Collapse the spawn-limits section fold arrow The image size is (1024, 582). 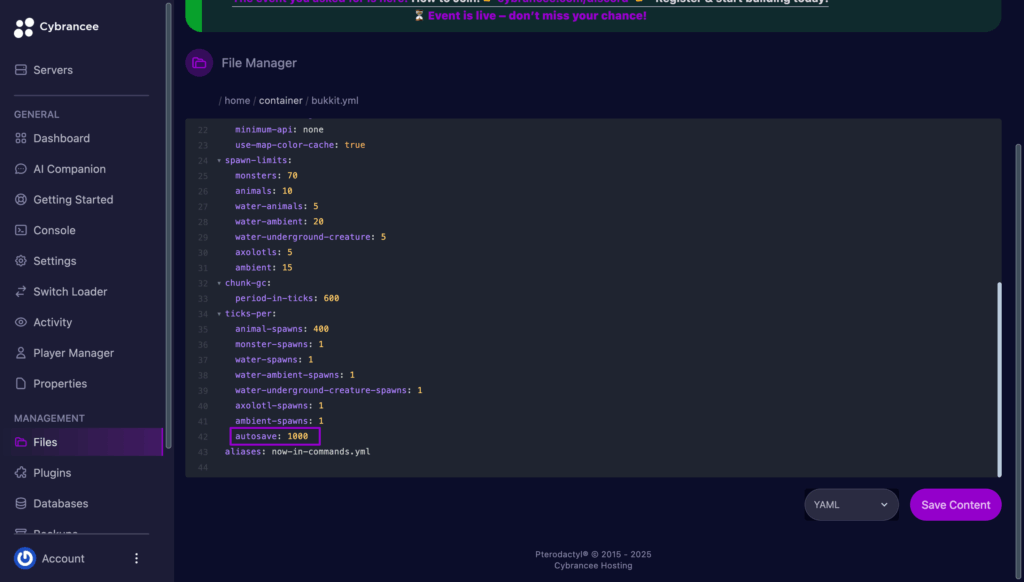219,161
